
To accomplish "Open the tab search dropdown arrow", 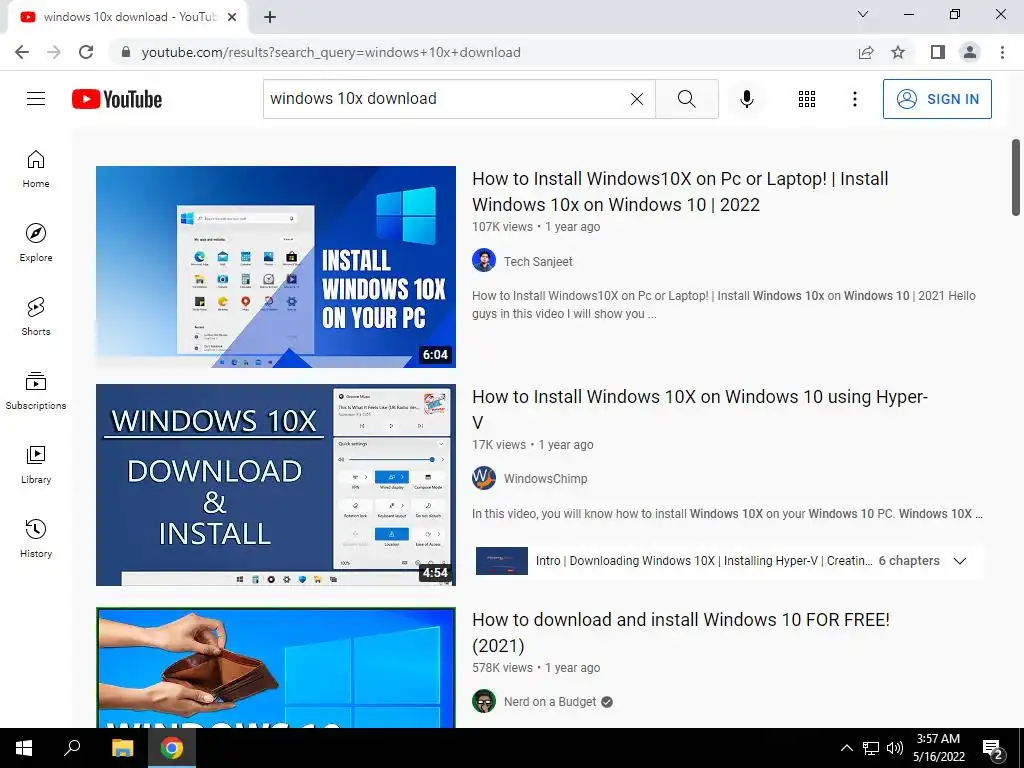I will 863,14.
